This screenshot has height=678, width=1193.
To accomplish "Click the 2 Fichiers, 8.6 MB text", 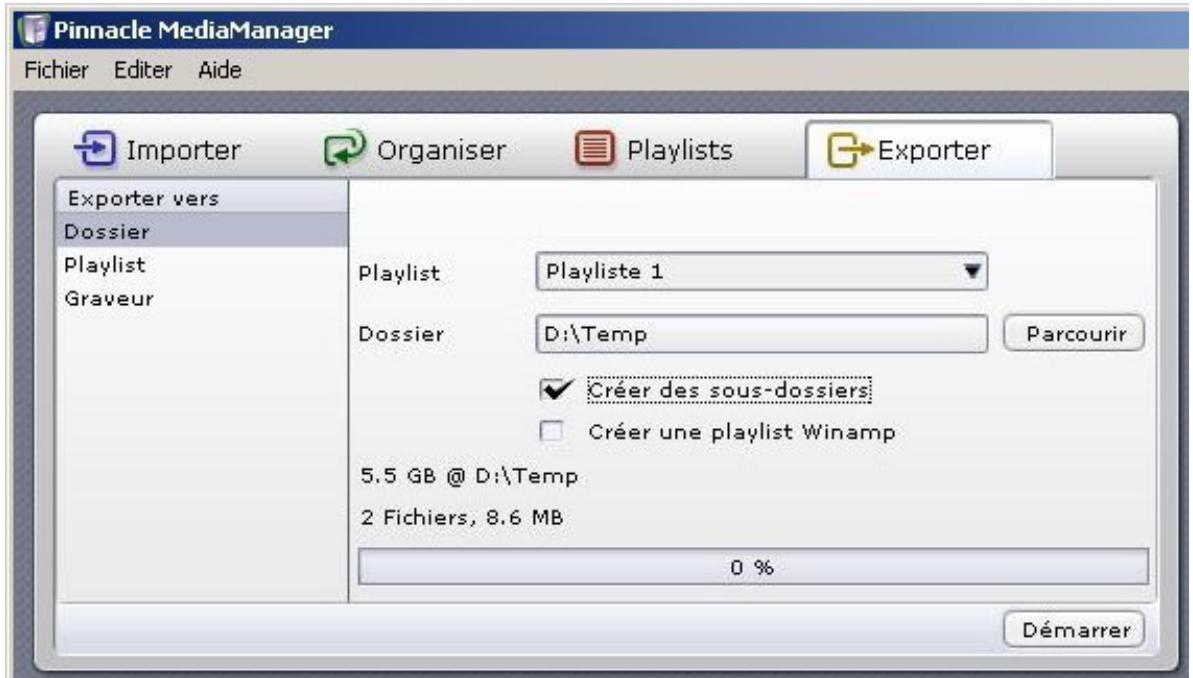I will point(462,517).
